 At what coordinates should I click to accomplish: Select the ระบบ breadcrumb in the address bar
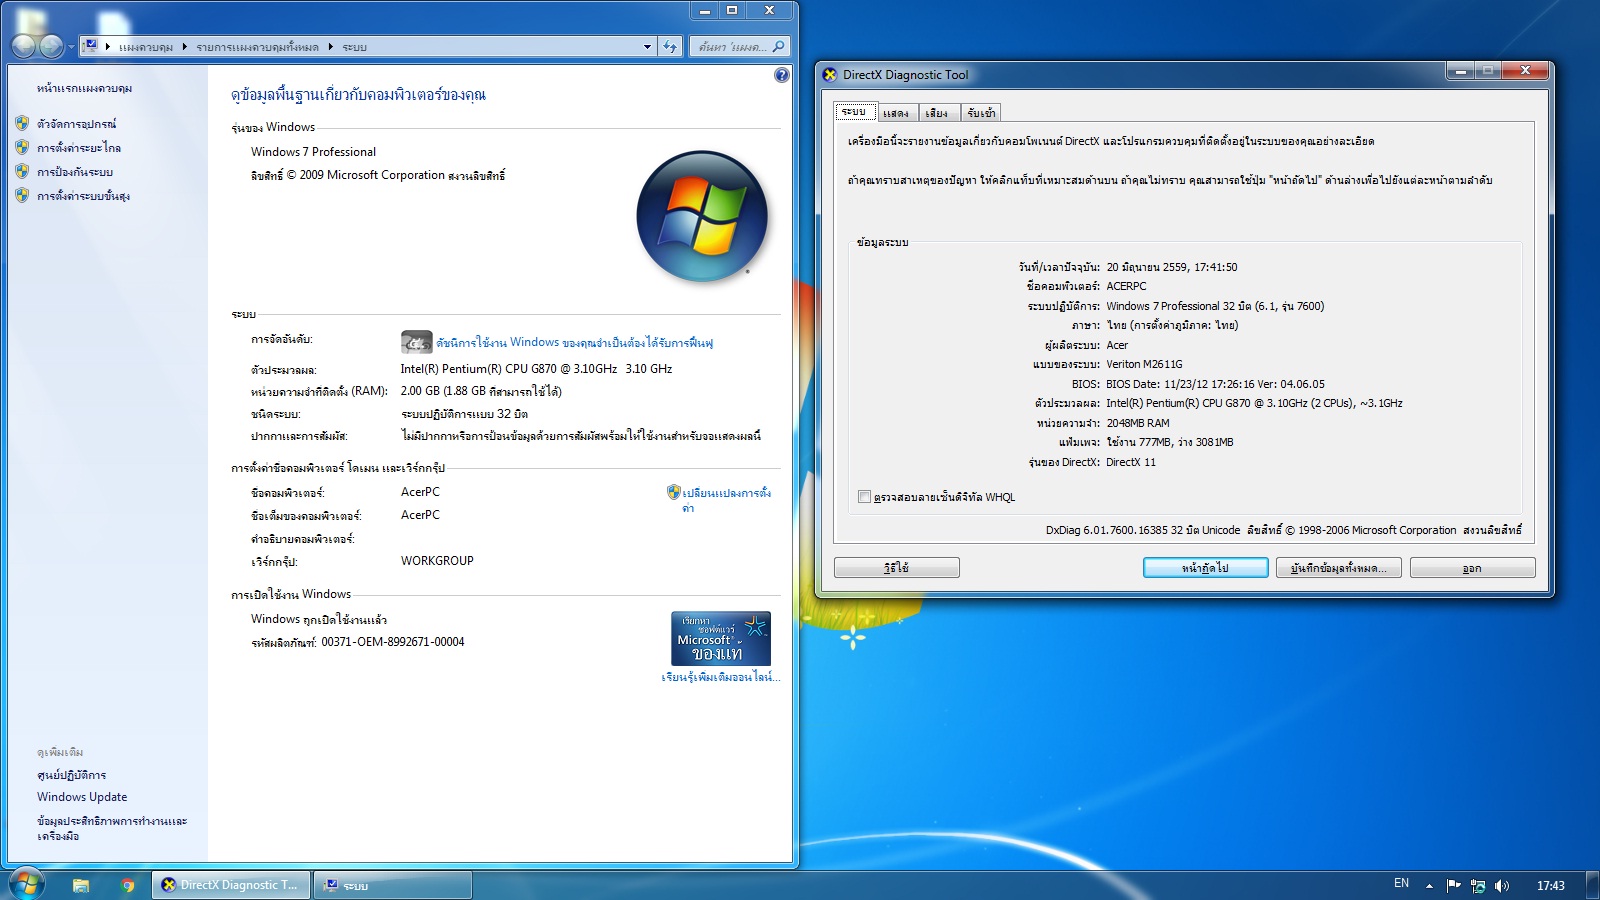click(x=355, y=47)
